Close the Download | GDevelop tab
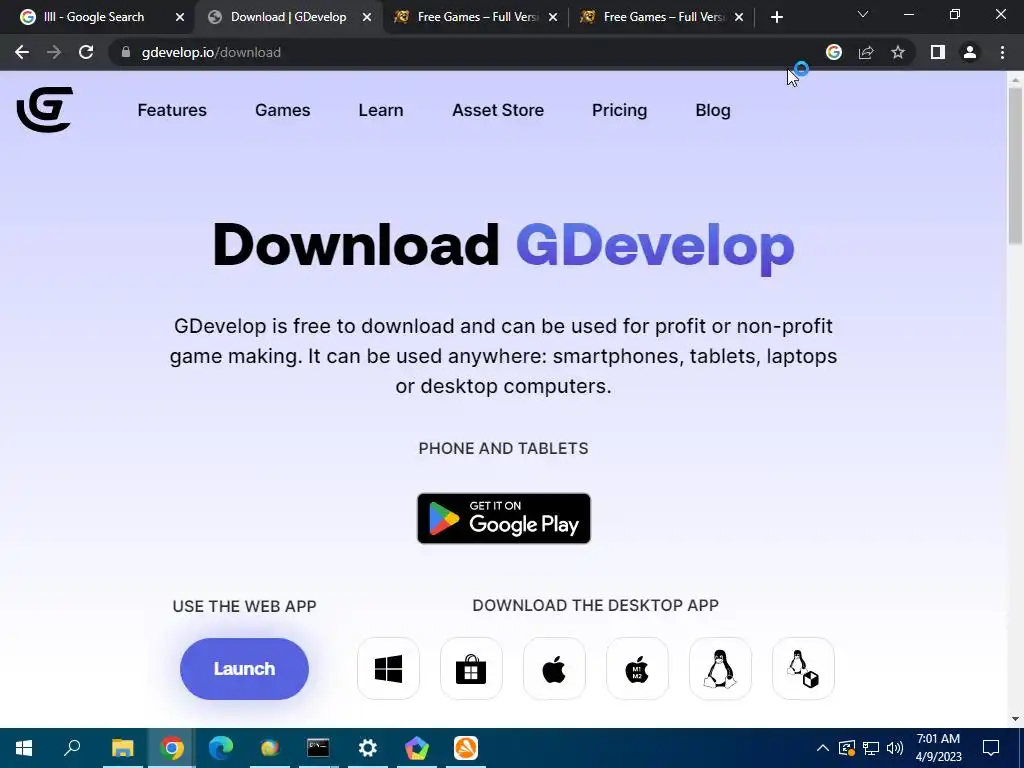Image resolution: width=1024 pixels, height=768 pixels. coord(367,18)
